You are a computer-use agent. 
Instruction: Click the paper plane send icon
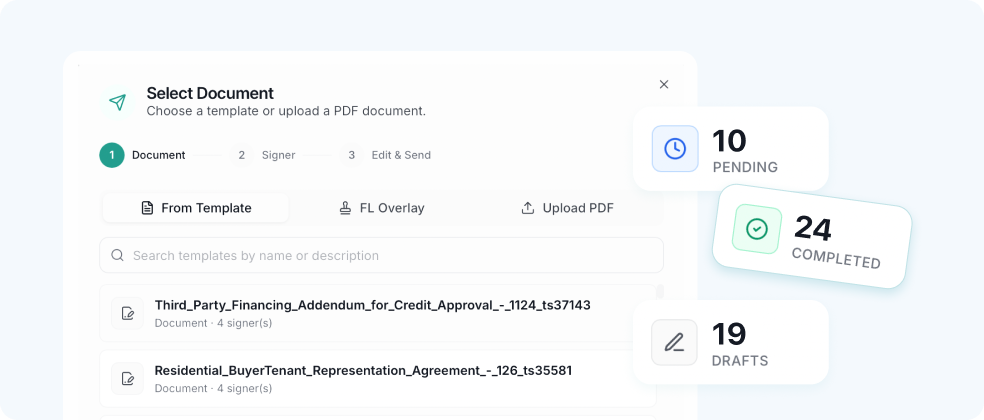(x=117, y=102)
